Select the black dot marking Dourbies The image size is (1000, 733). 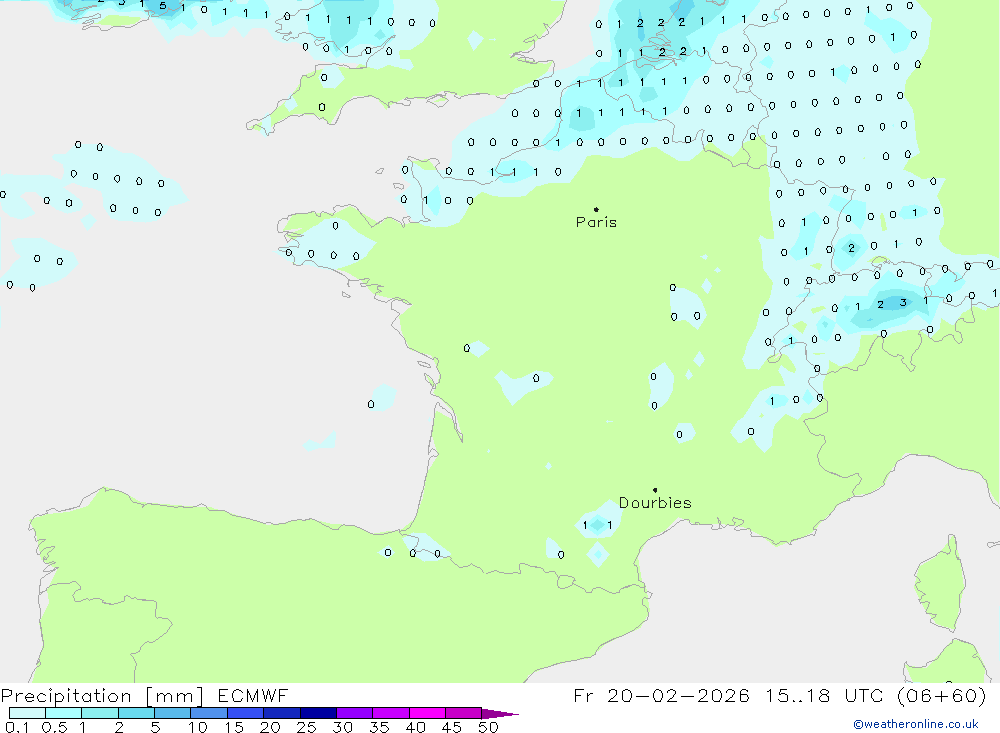pos(655,490)
